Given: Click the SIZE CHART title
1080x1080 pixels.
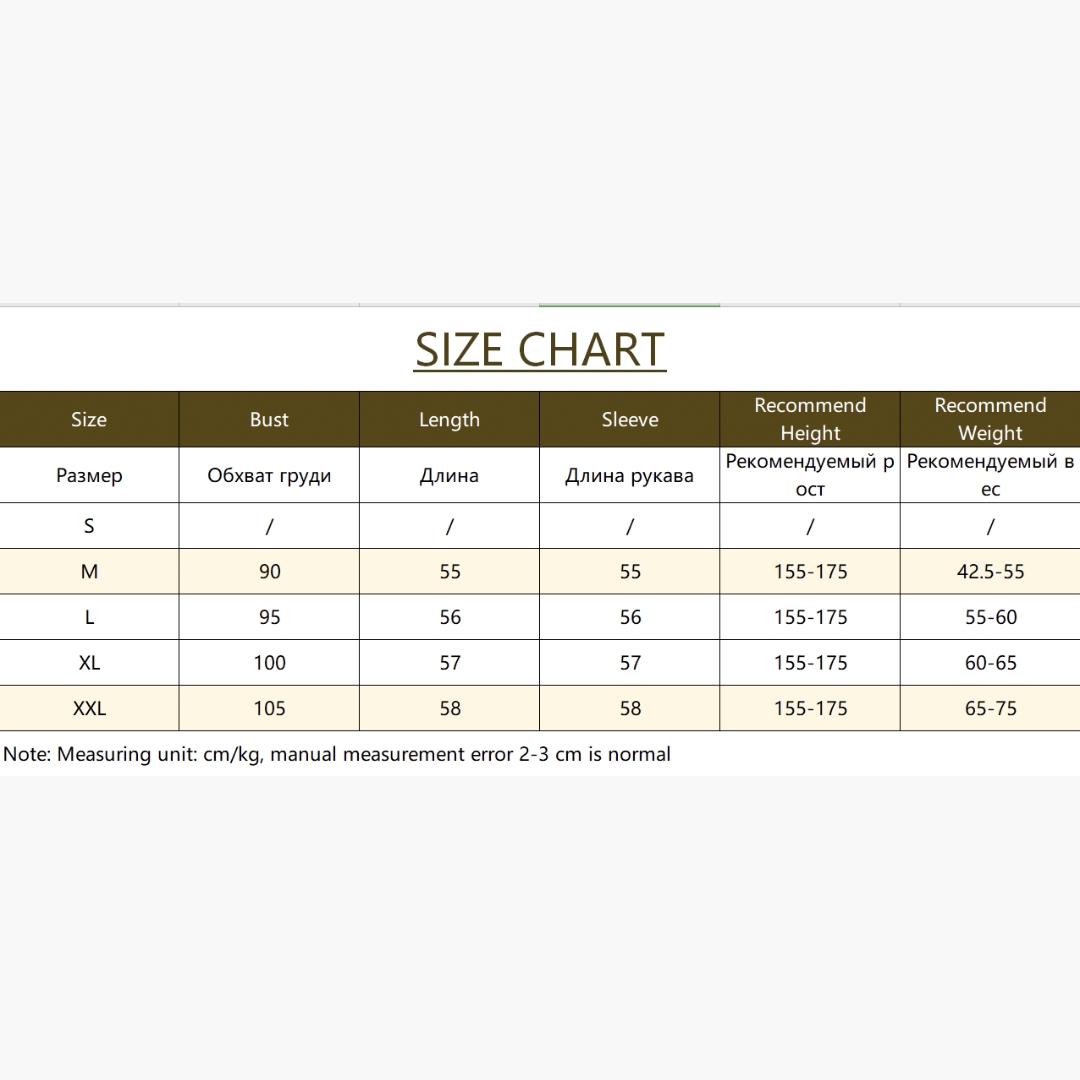Looking at the screenshot, I should [x=540, y=350].
